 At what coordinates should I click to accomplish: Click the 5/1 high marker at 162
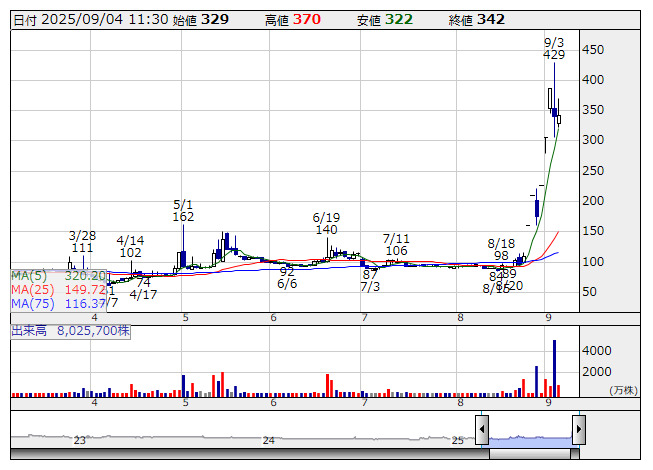[183, 210]
